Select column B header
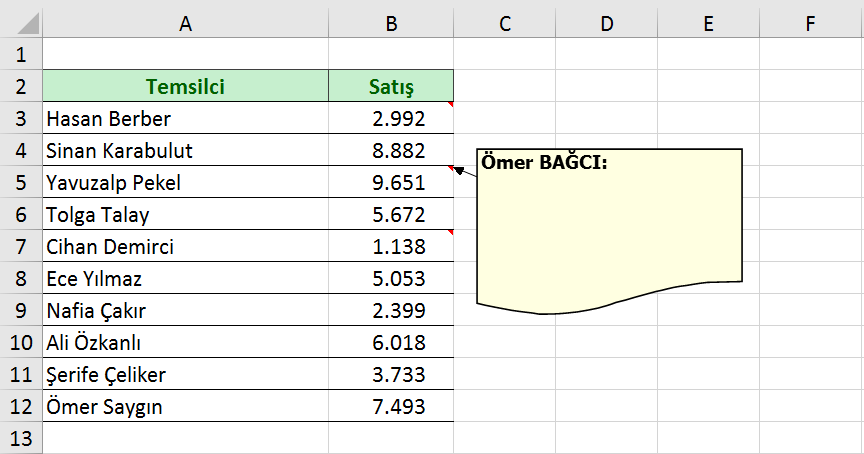This screenshot has height=454, width=864. click(x=391, y=24)
